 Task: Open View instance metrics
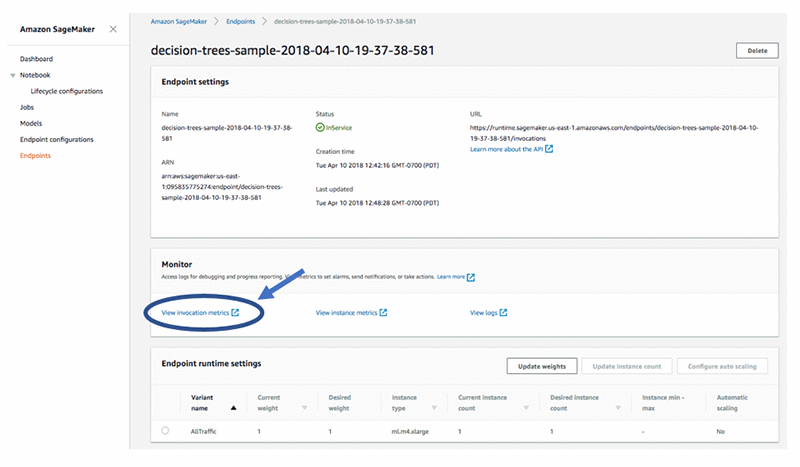pos(346,312)
